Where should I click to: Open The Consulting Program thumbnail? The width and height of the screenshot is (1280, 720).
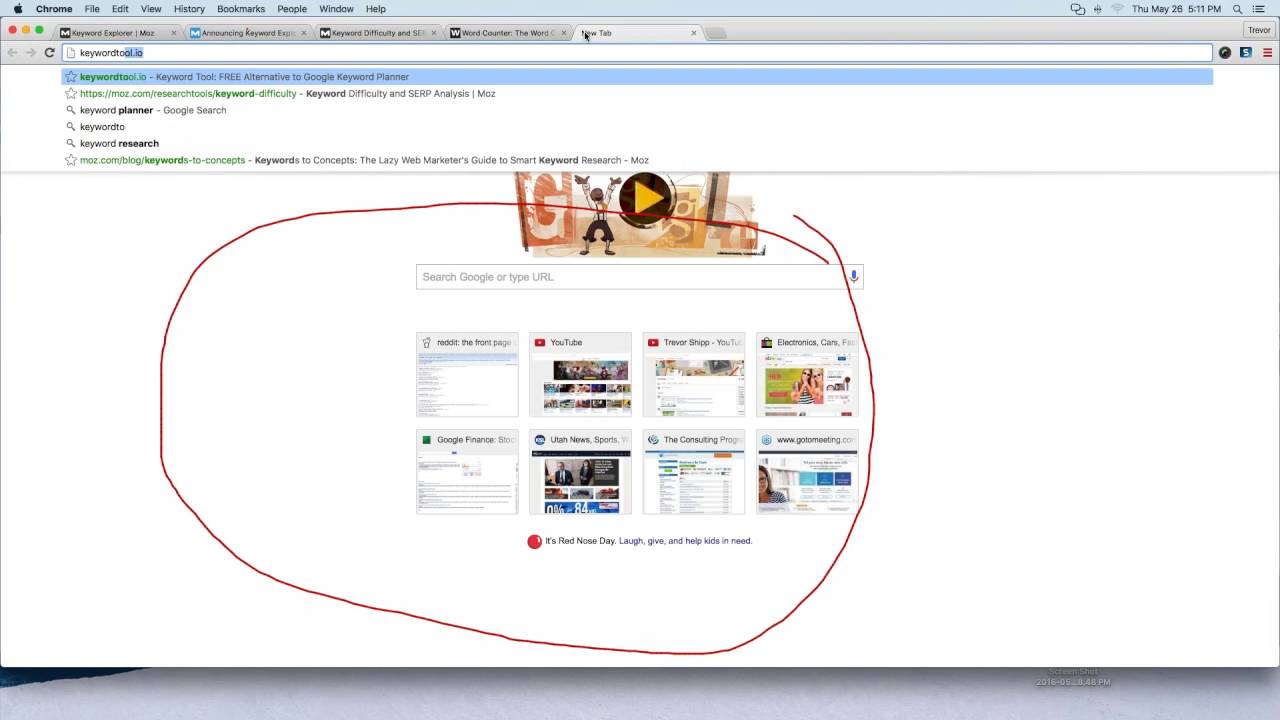point(694,471)
